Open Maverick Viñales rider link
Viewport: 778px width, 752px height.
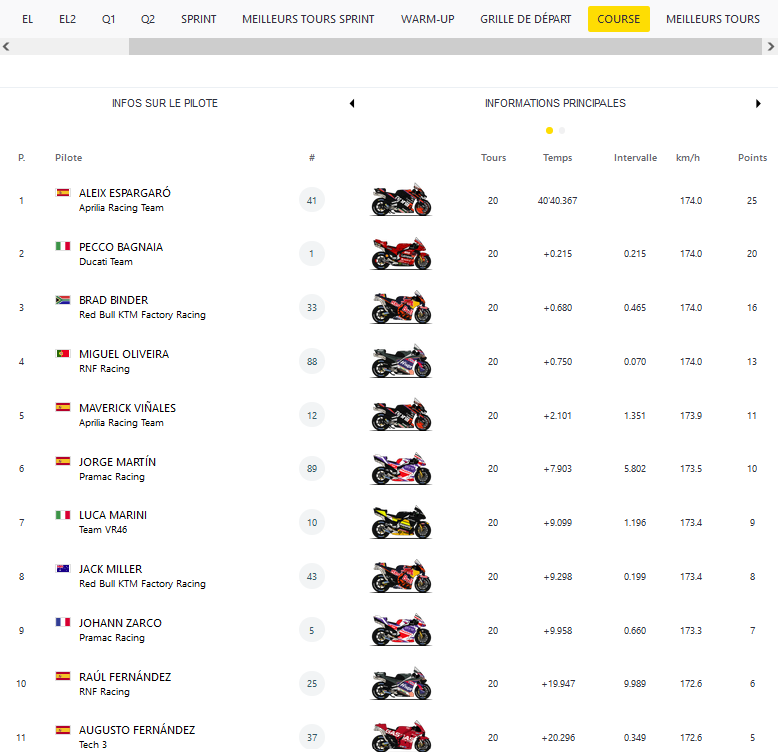pyautogui.click(x=127, y=408)
